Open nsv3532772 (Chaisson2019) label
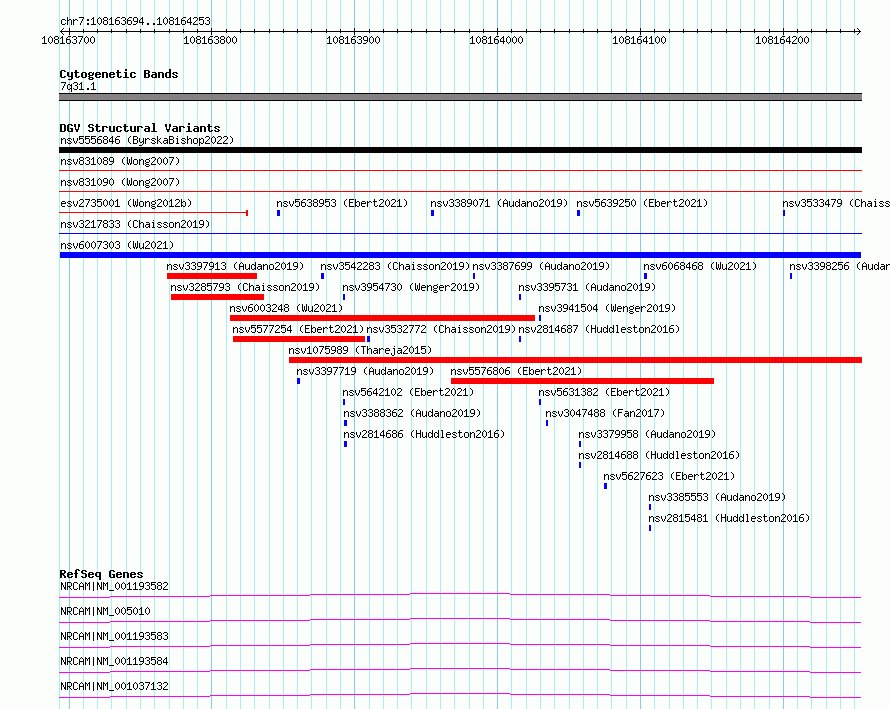890x709 pixels. (x=441, y=329)
